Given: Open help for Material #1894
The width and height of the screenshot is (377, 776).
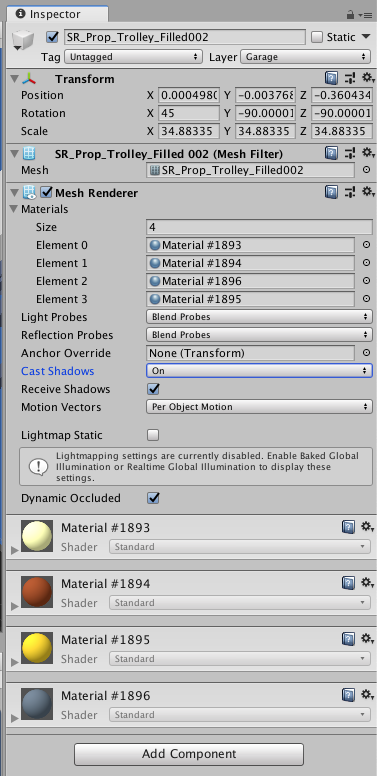Looking at the screenshot, I should point(348,583).
